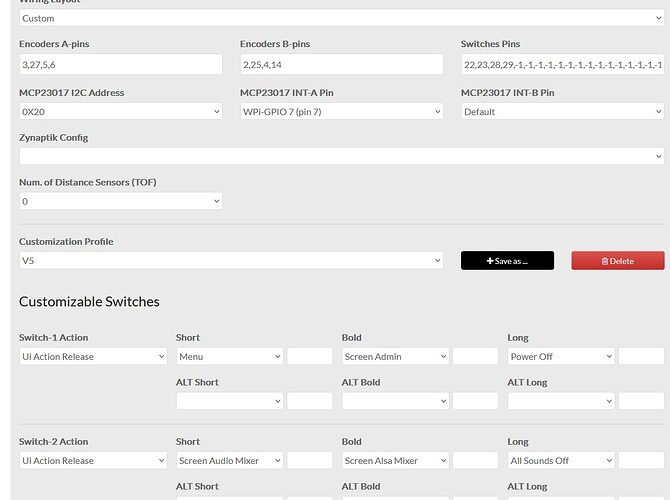Open Switch-2 Long All Sounds Off dropdown

coord(560,461)
